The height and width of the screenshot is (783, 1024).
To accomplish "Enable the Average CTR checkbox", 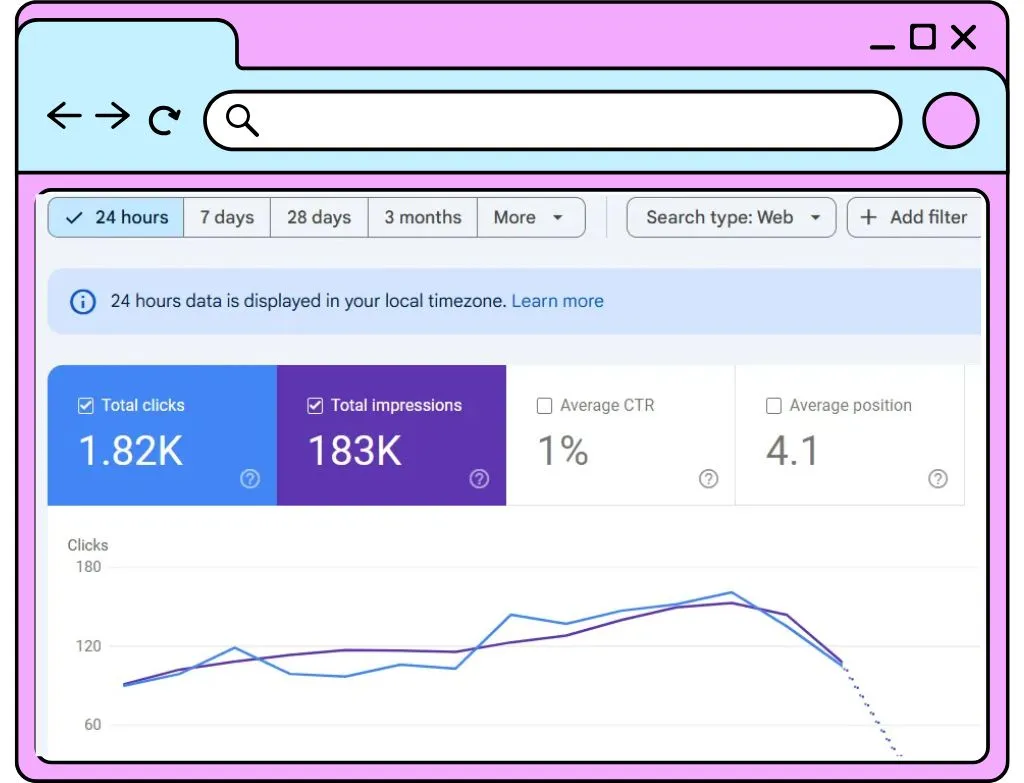I will point(544,406).
